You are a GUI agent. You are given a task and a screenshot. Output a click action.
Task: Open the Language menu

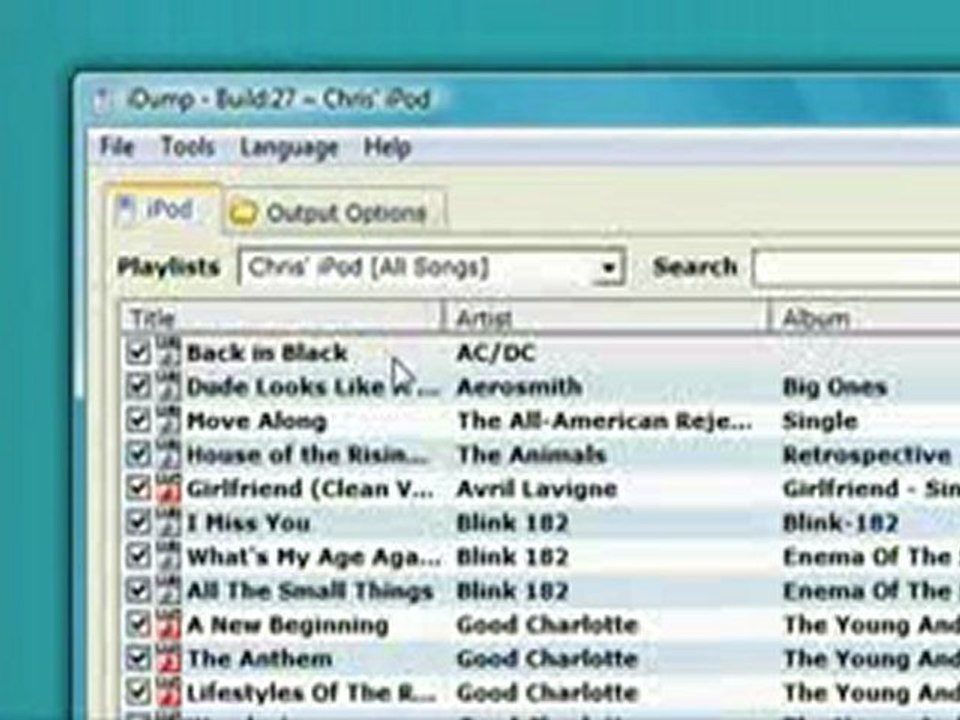(x=288, y=148)
